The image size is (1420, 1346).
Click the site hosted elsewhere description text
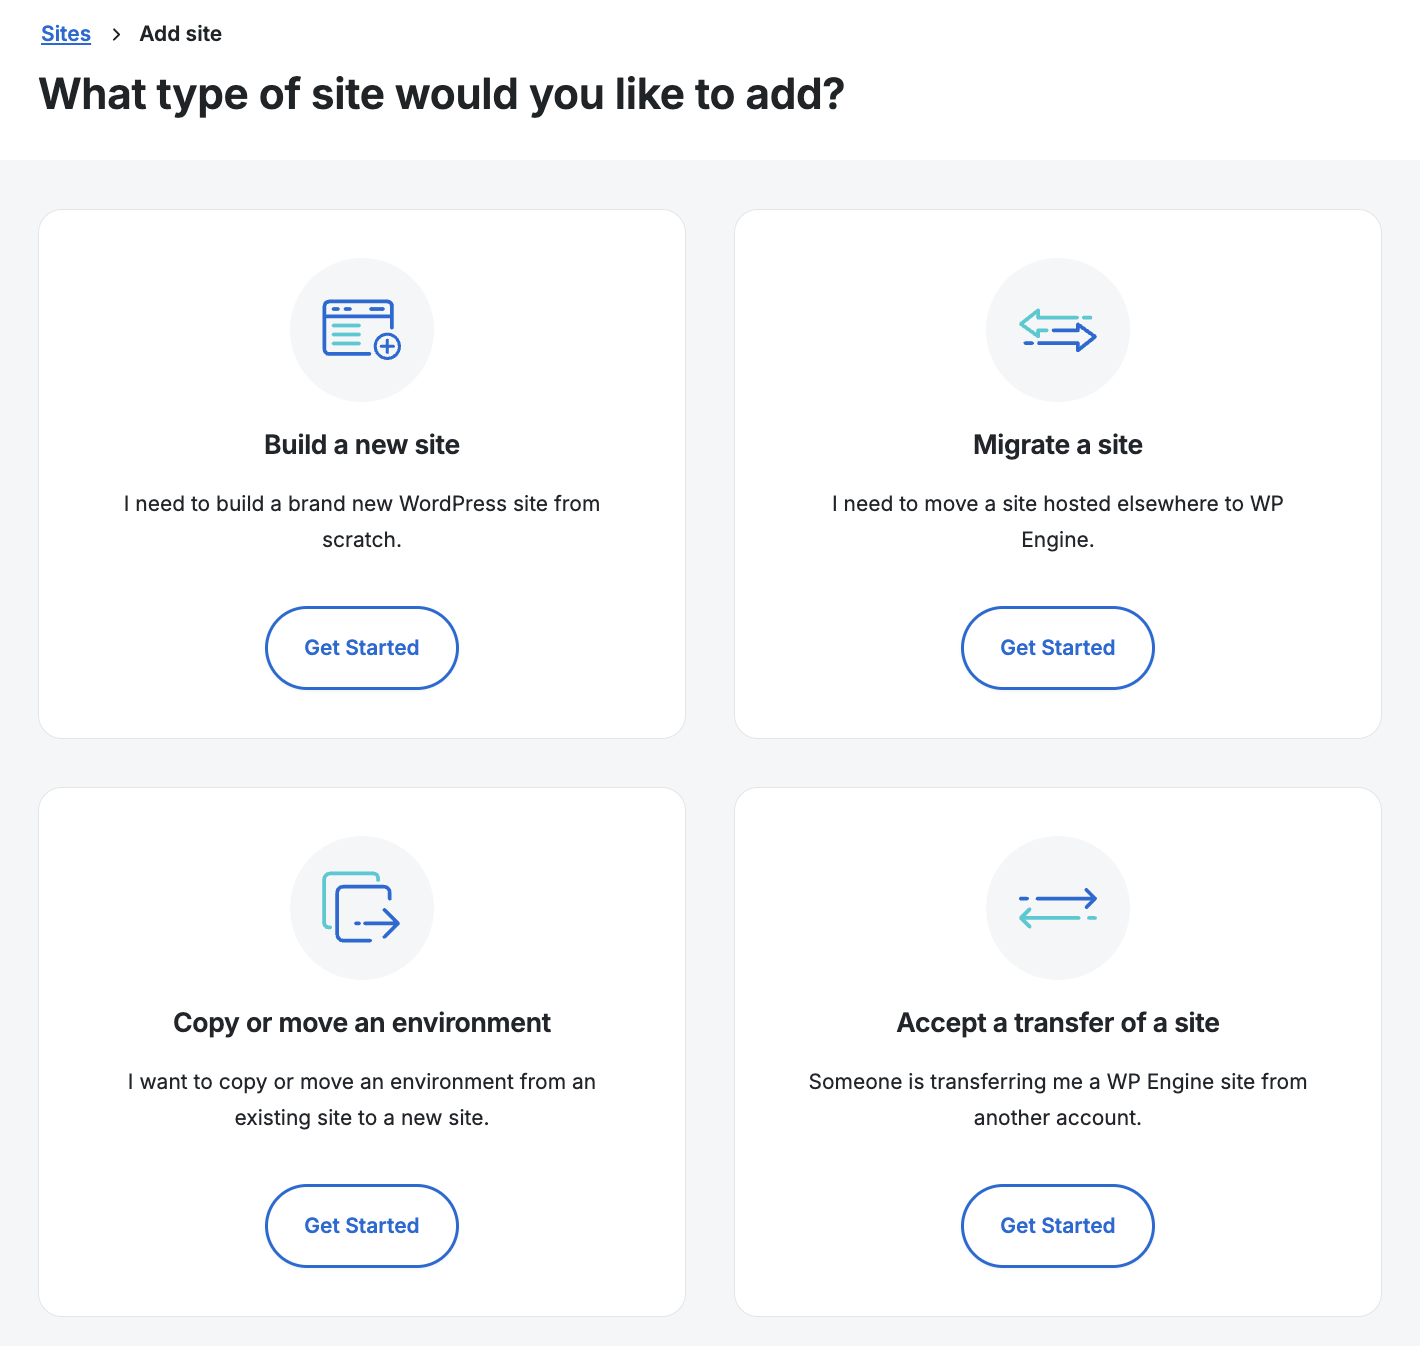(1057, 521)
